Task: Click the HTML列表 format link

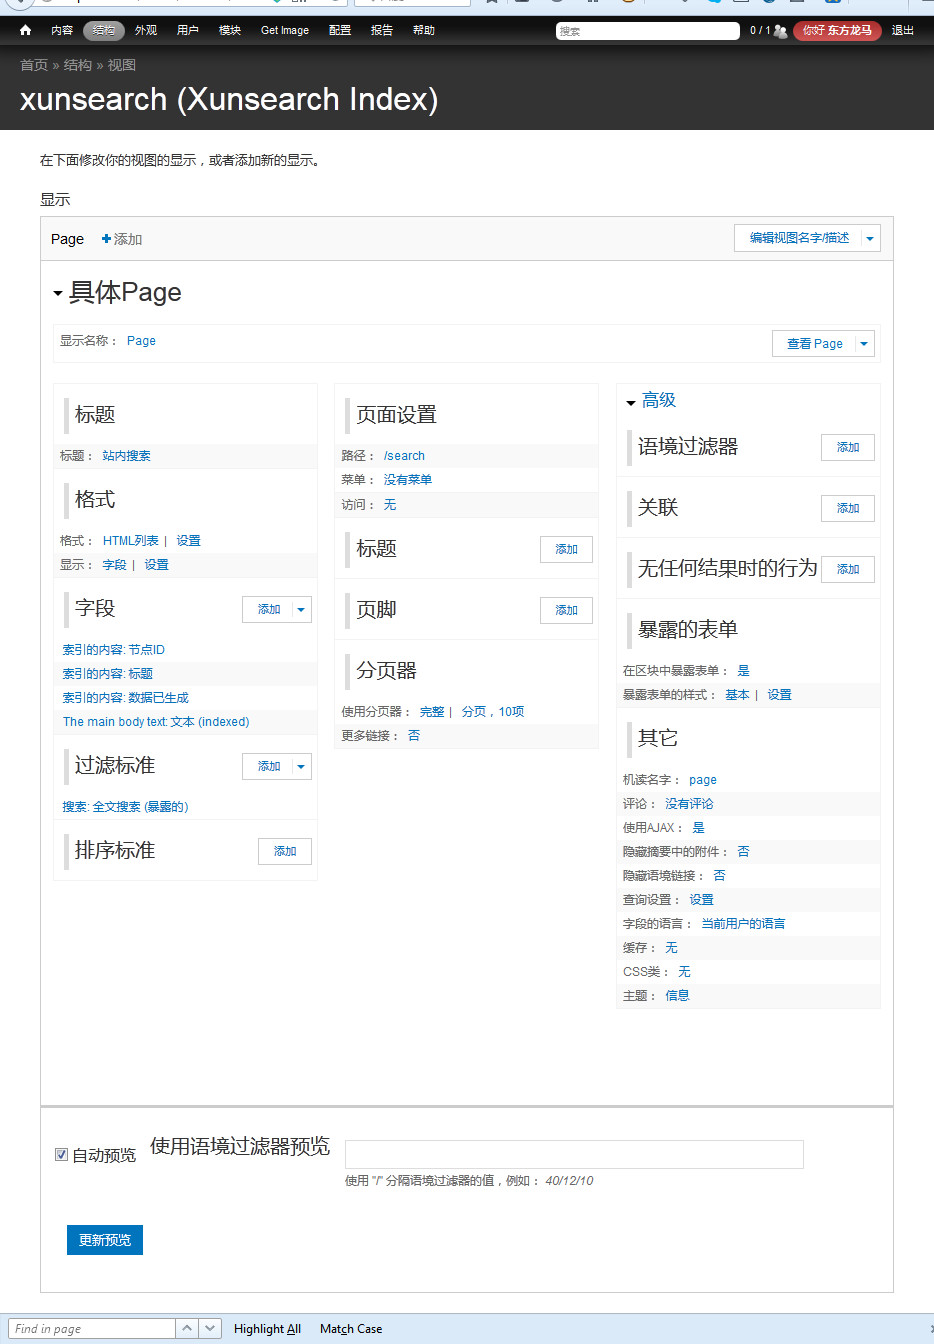Action: tap(131, 541)
